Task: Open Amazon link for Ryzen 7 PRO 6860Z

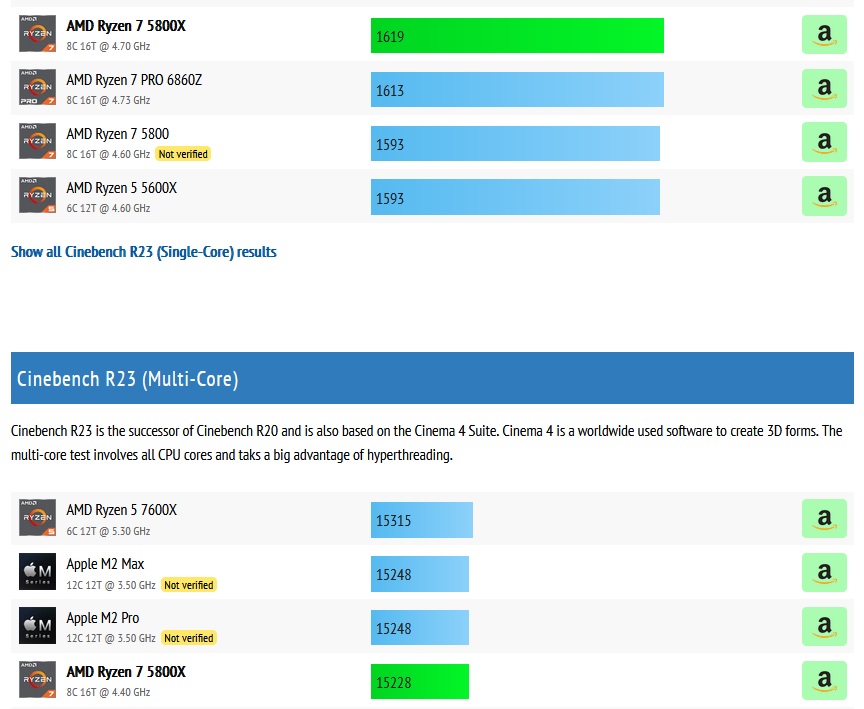Action: pos(824,88)
